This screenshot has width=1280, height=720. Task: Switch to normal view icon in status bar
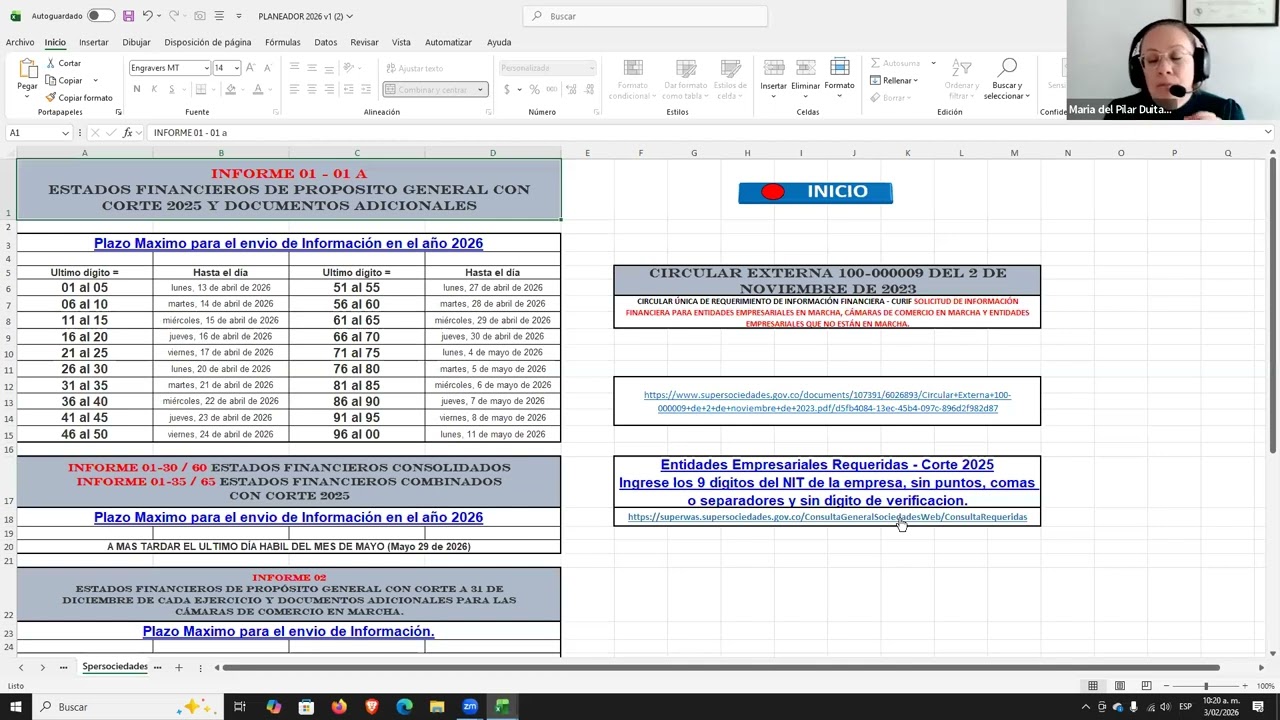1093,686
